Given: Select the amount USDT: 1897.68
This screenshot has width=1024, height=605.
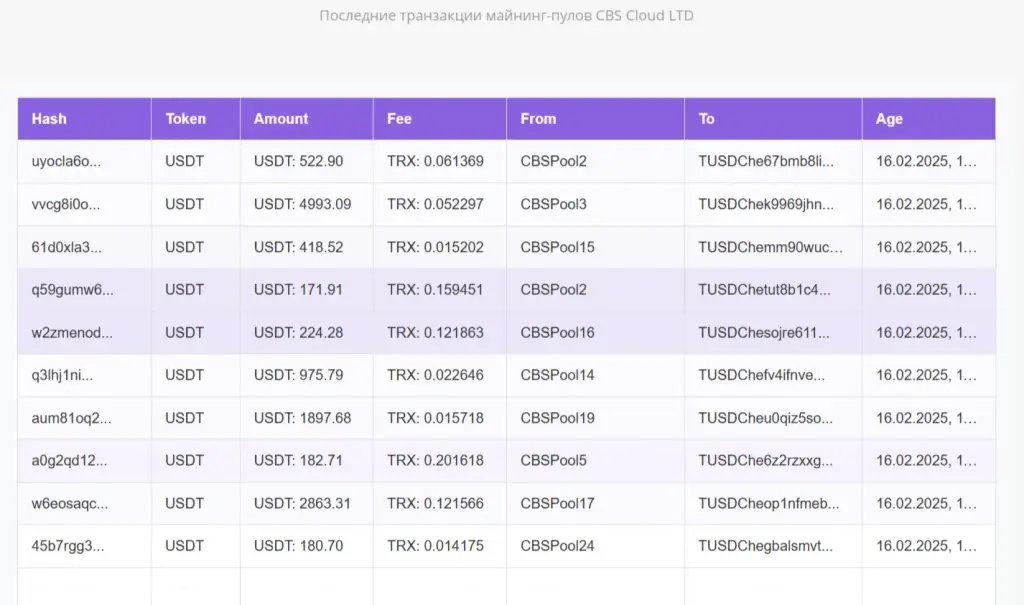Looking at the screenshot, I should pyautogui.click(x=302, y=418).
